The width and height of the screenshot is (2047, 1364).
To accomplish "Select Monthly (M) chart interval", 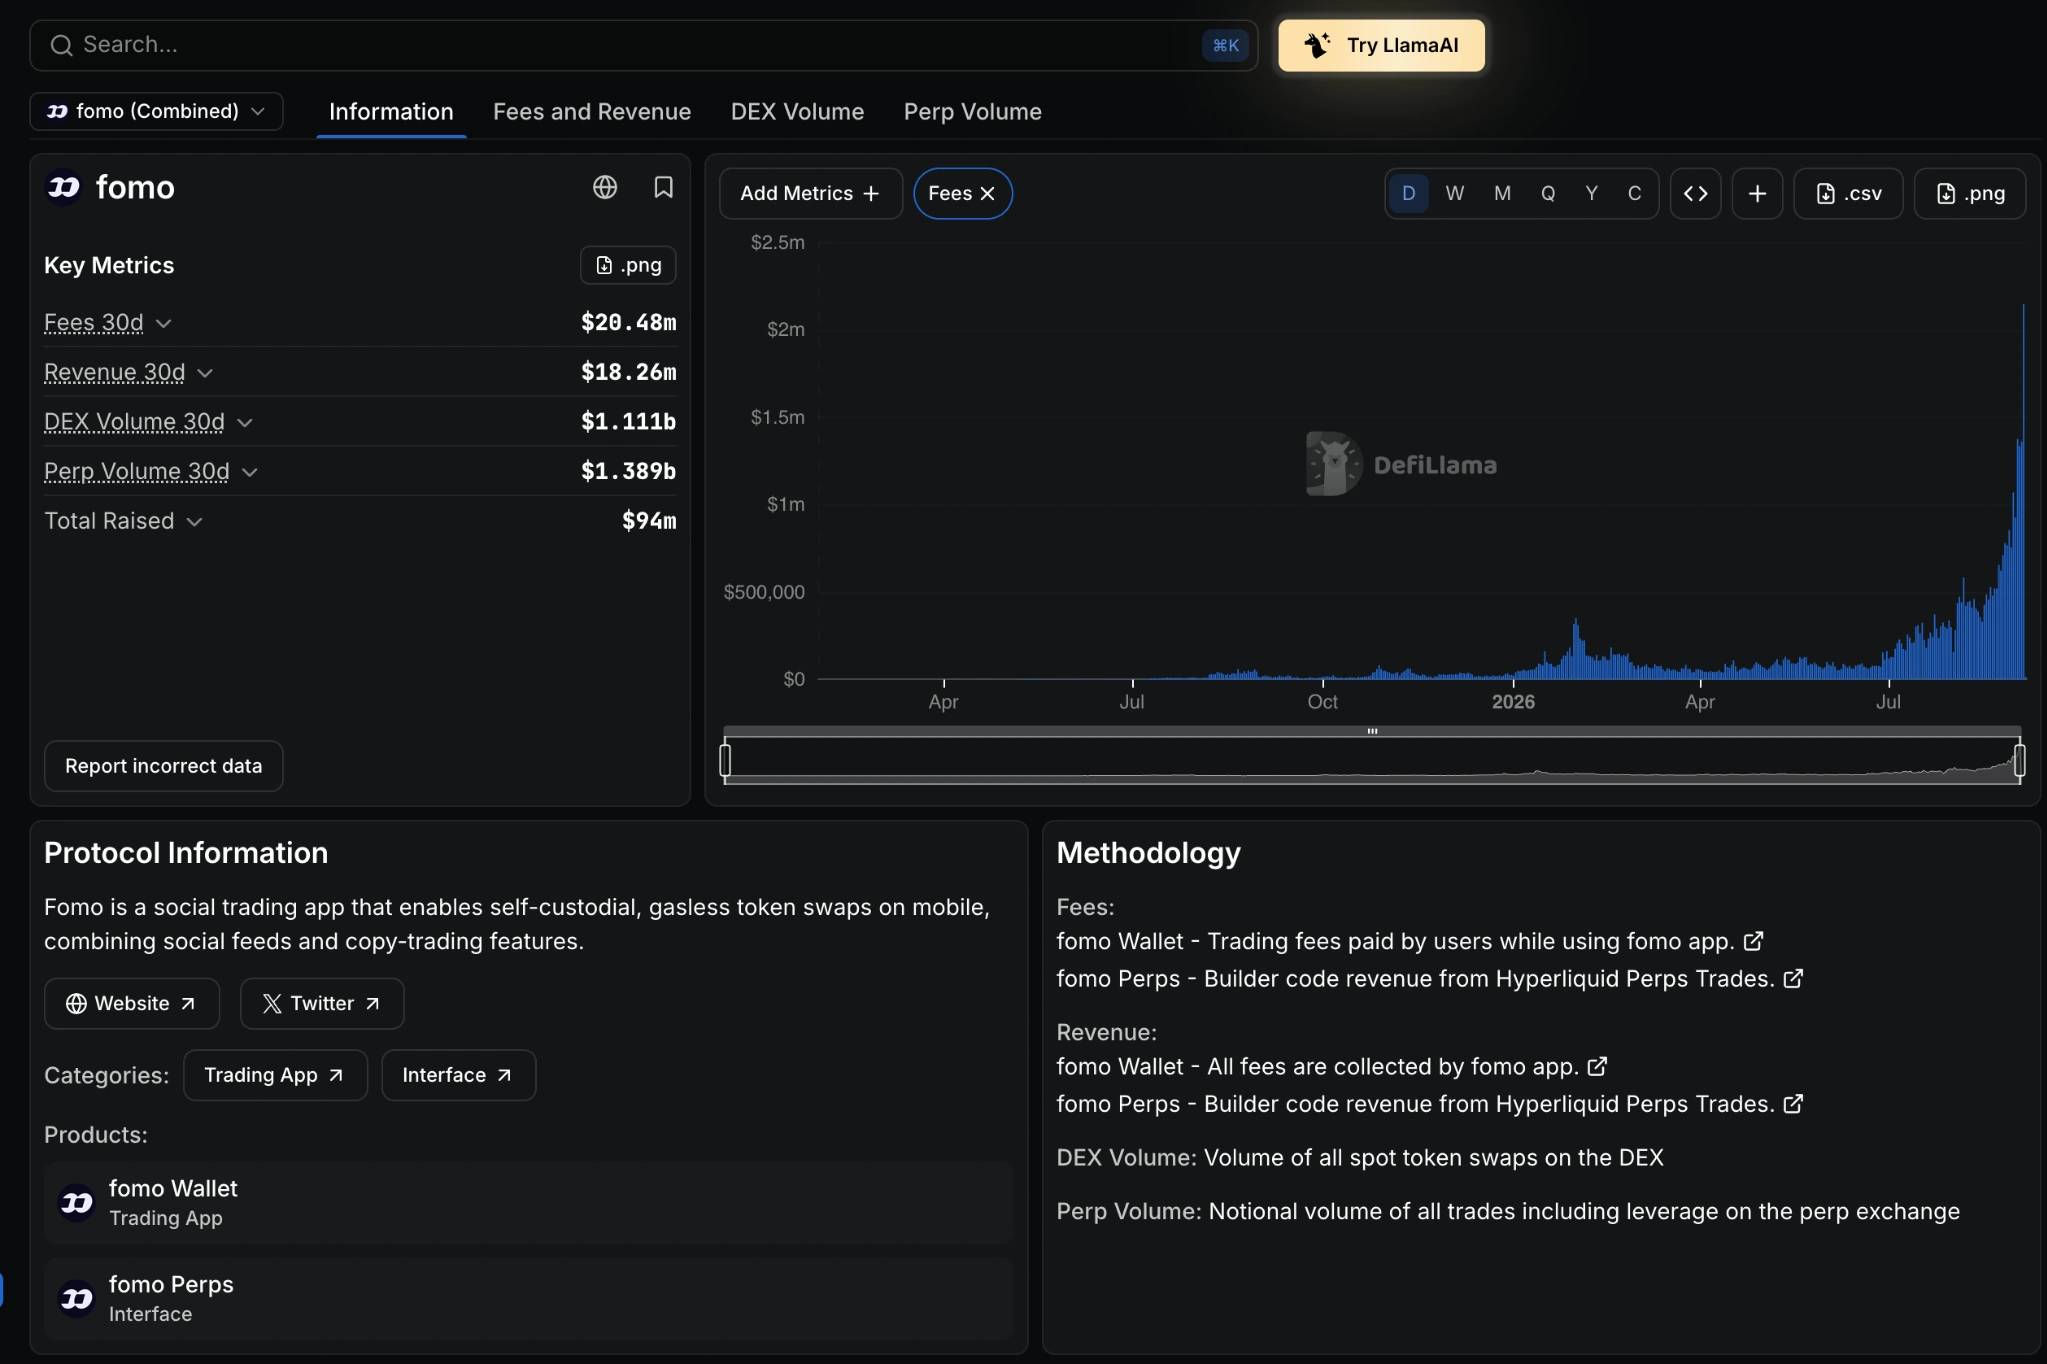I will click(1502, 193).
